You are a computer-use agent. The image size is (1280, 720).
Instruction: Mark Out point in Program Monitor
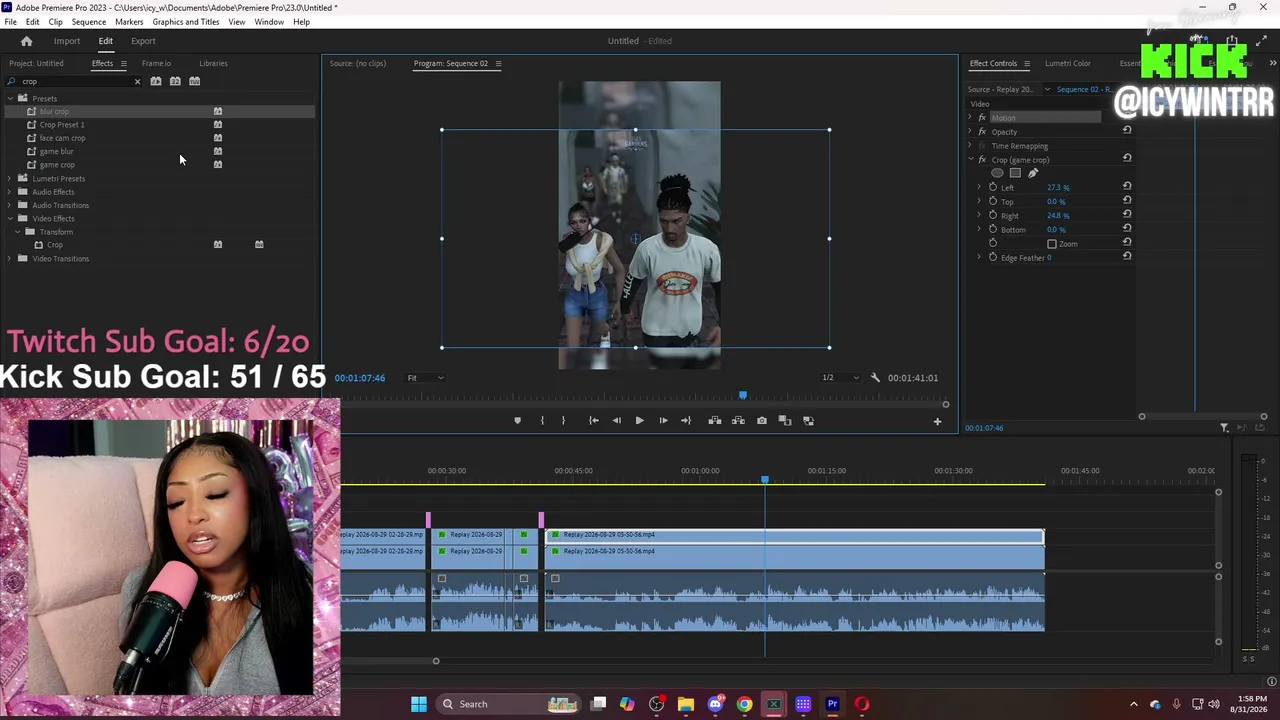563,421
